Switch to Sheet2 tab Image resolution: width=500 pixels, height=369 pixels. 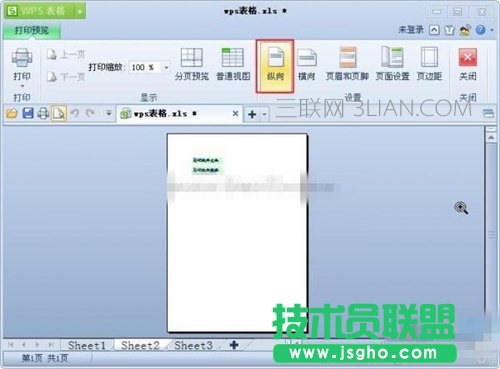pos(140,345)
